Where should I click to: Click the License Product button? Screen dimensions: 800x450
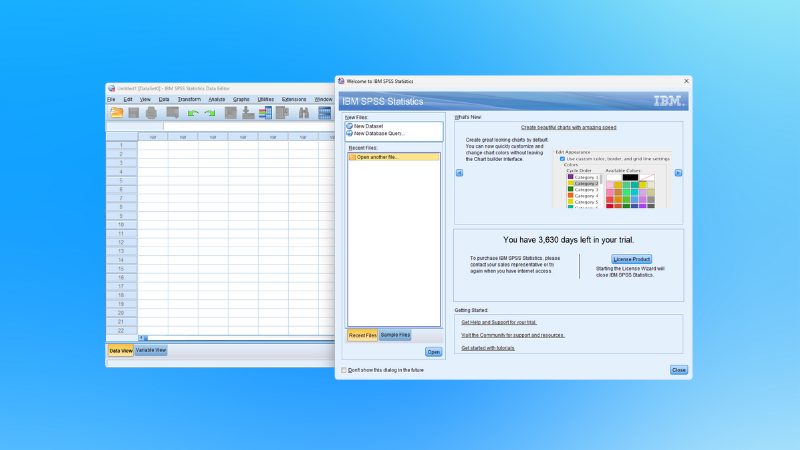click(x=632, y=259)
